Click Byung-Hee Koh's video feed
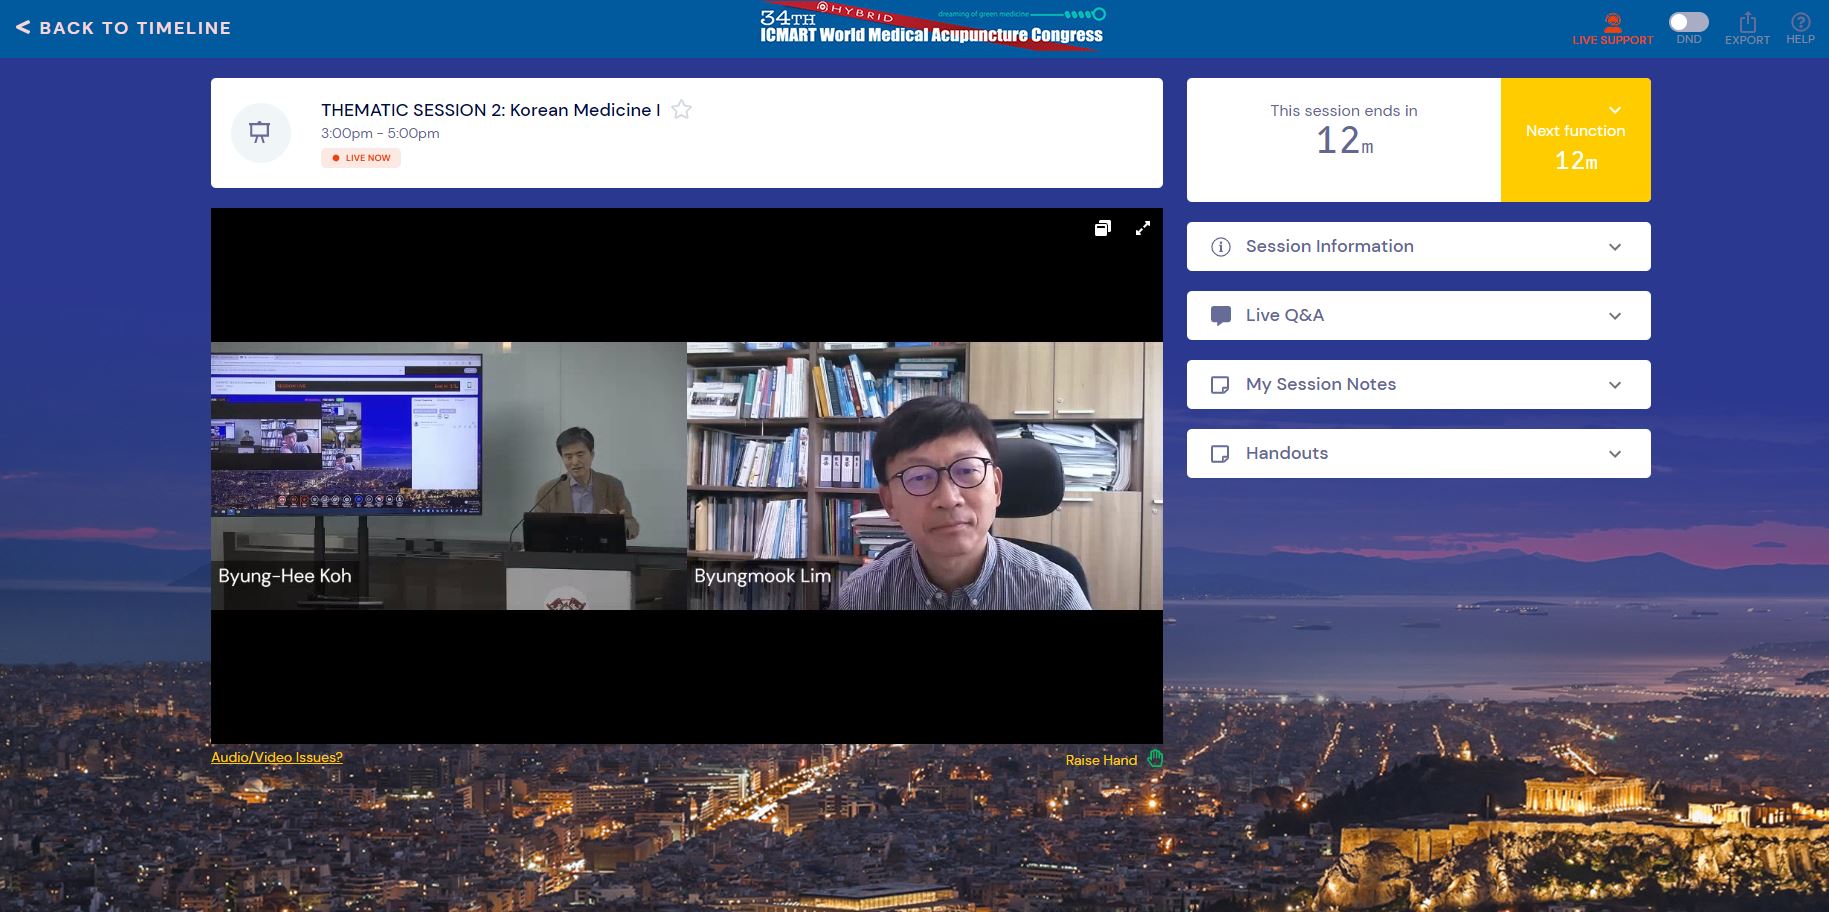This screenshot has width=1829, height=912. pyautogui.click(x=448, y=476)
